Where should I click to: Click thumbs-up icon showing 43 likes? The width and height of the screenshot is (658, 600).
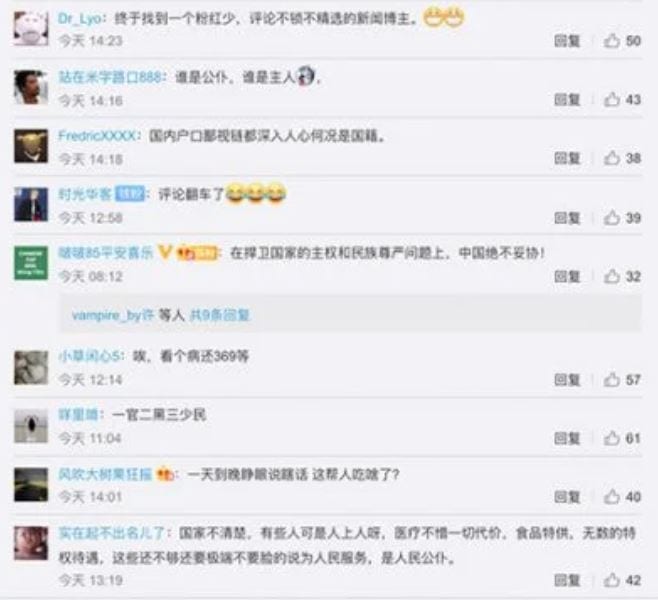click(611, 99)
